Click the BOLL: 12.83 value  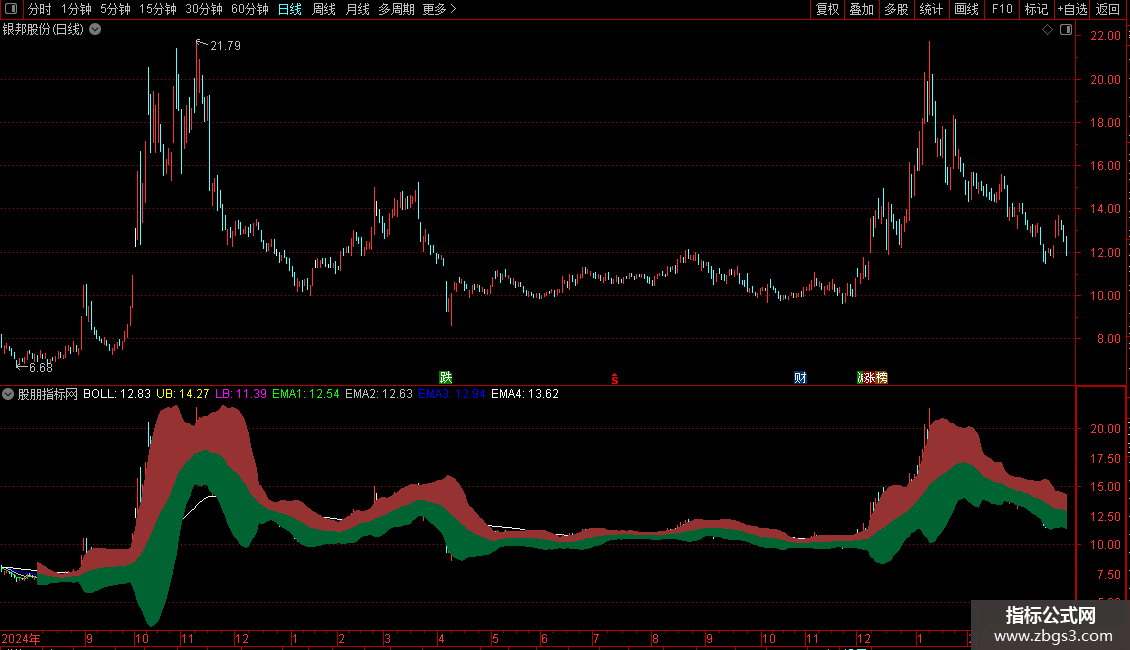117,394
